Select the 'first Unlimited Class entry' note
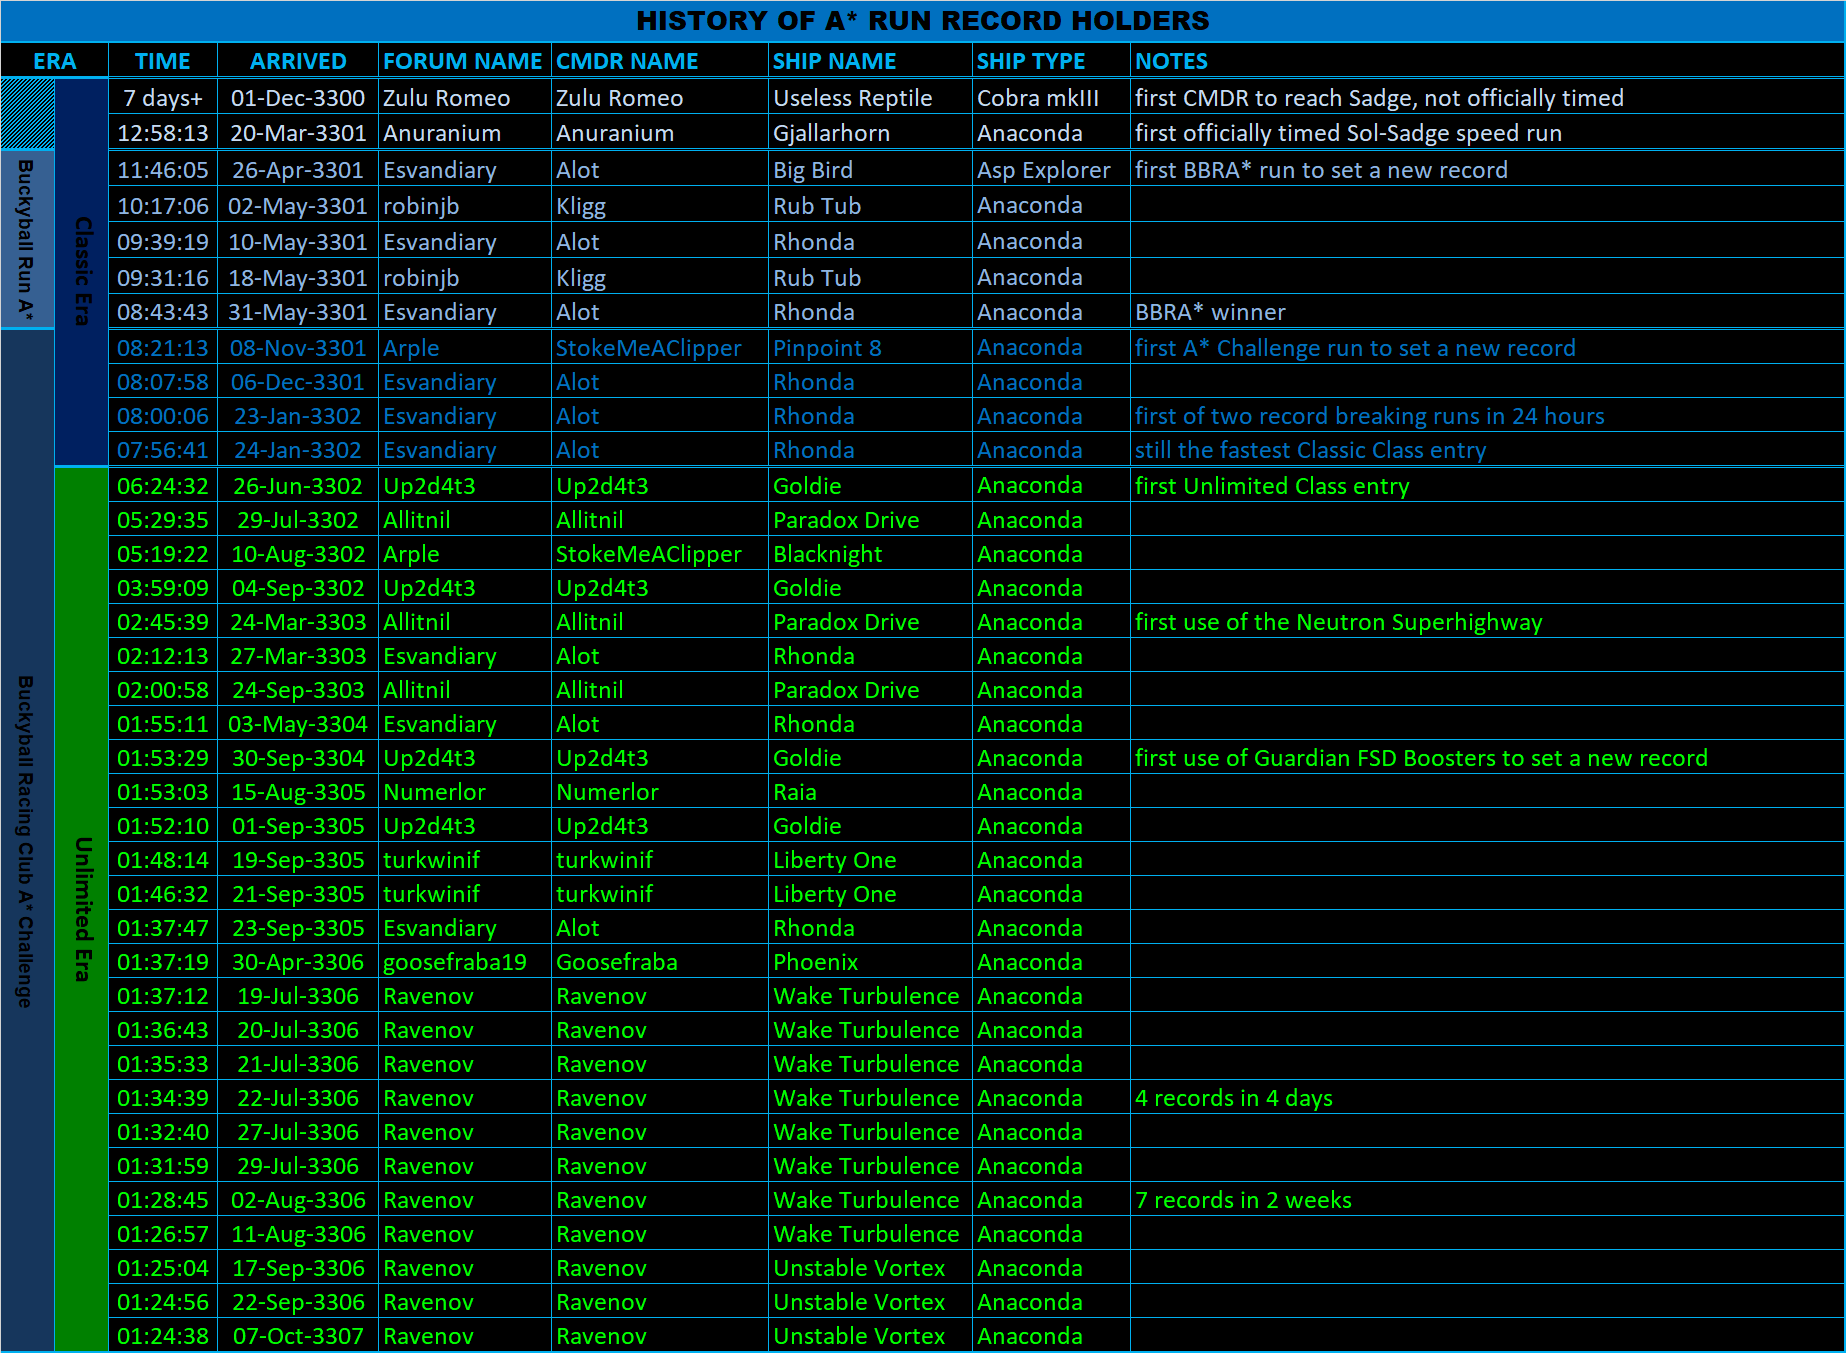 (1272, 486)
